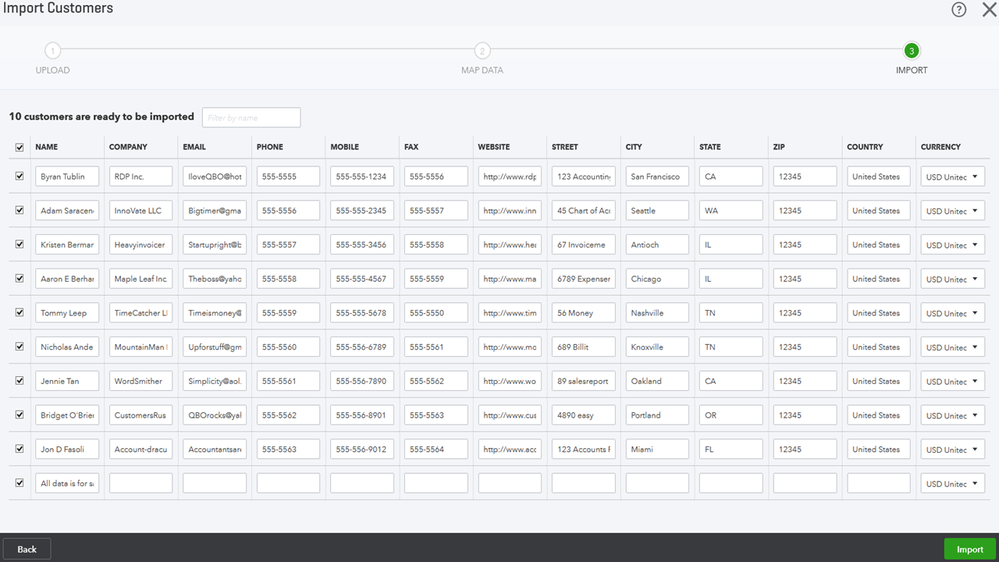
Task: Open currency dropdown for Byran Tublin row
Action: pyautogui.click(x=952, y=177)
